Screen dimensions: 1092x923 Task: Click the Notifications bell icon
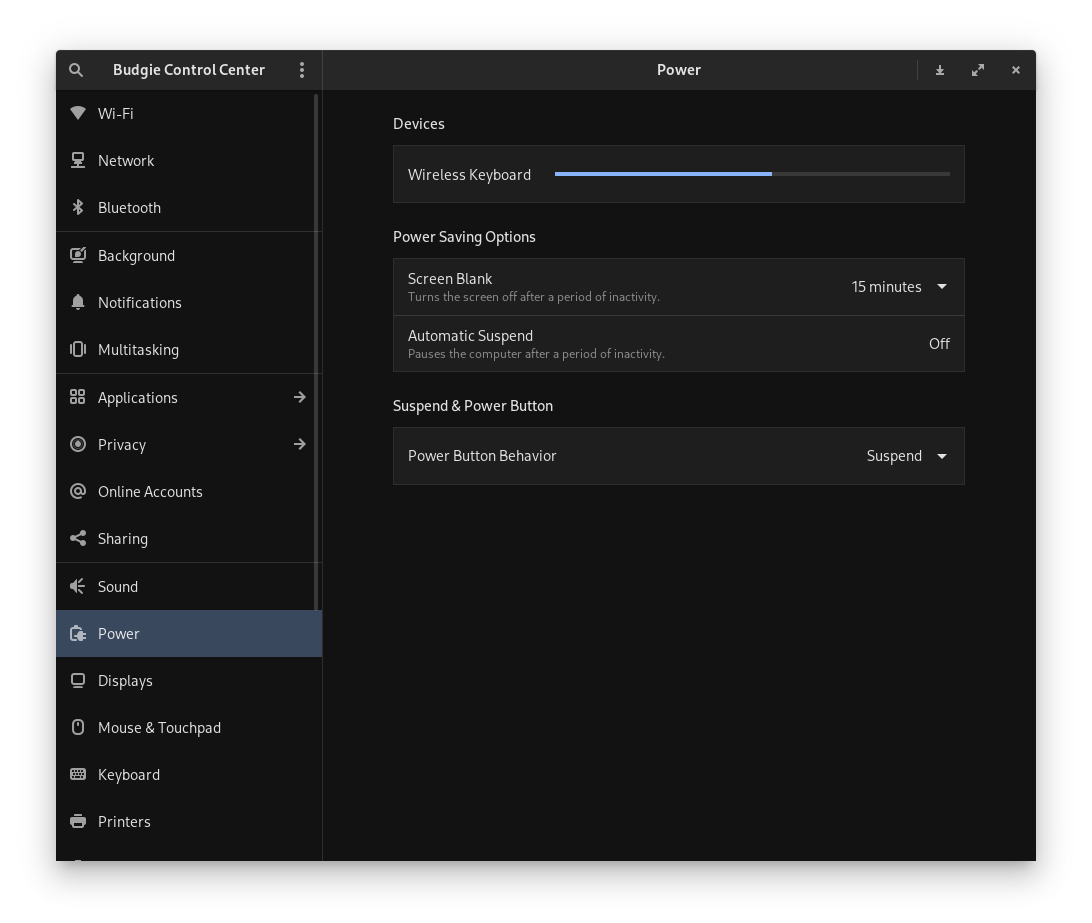click(78, 302)
